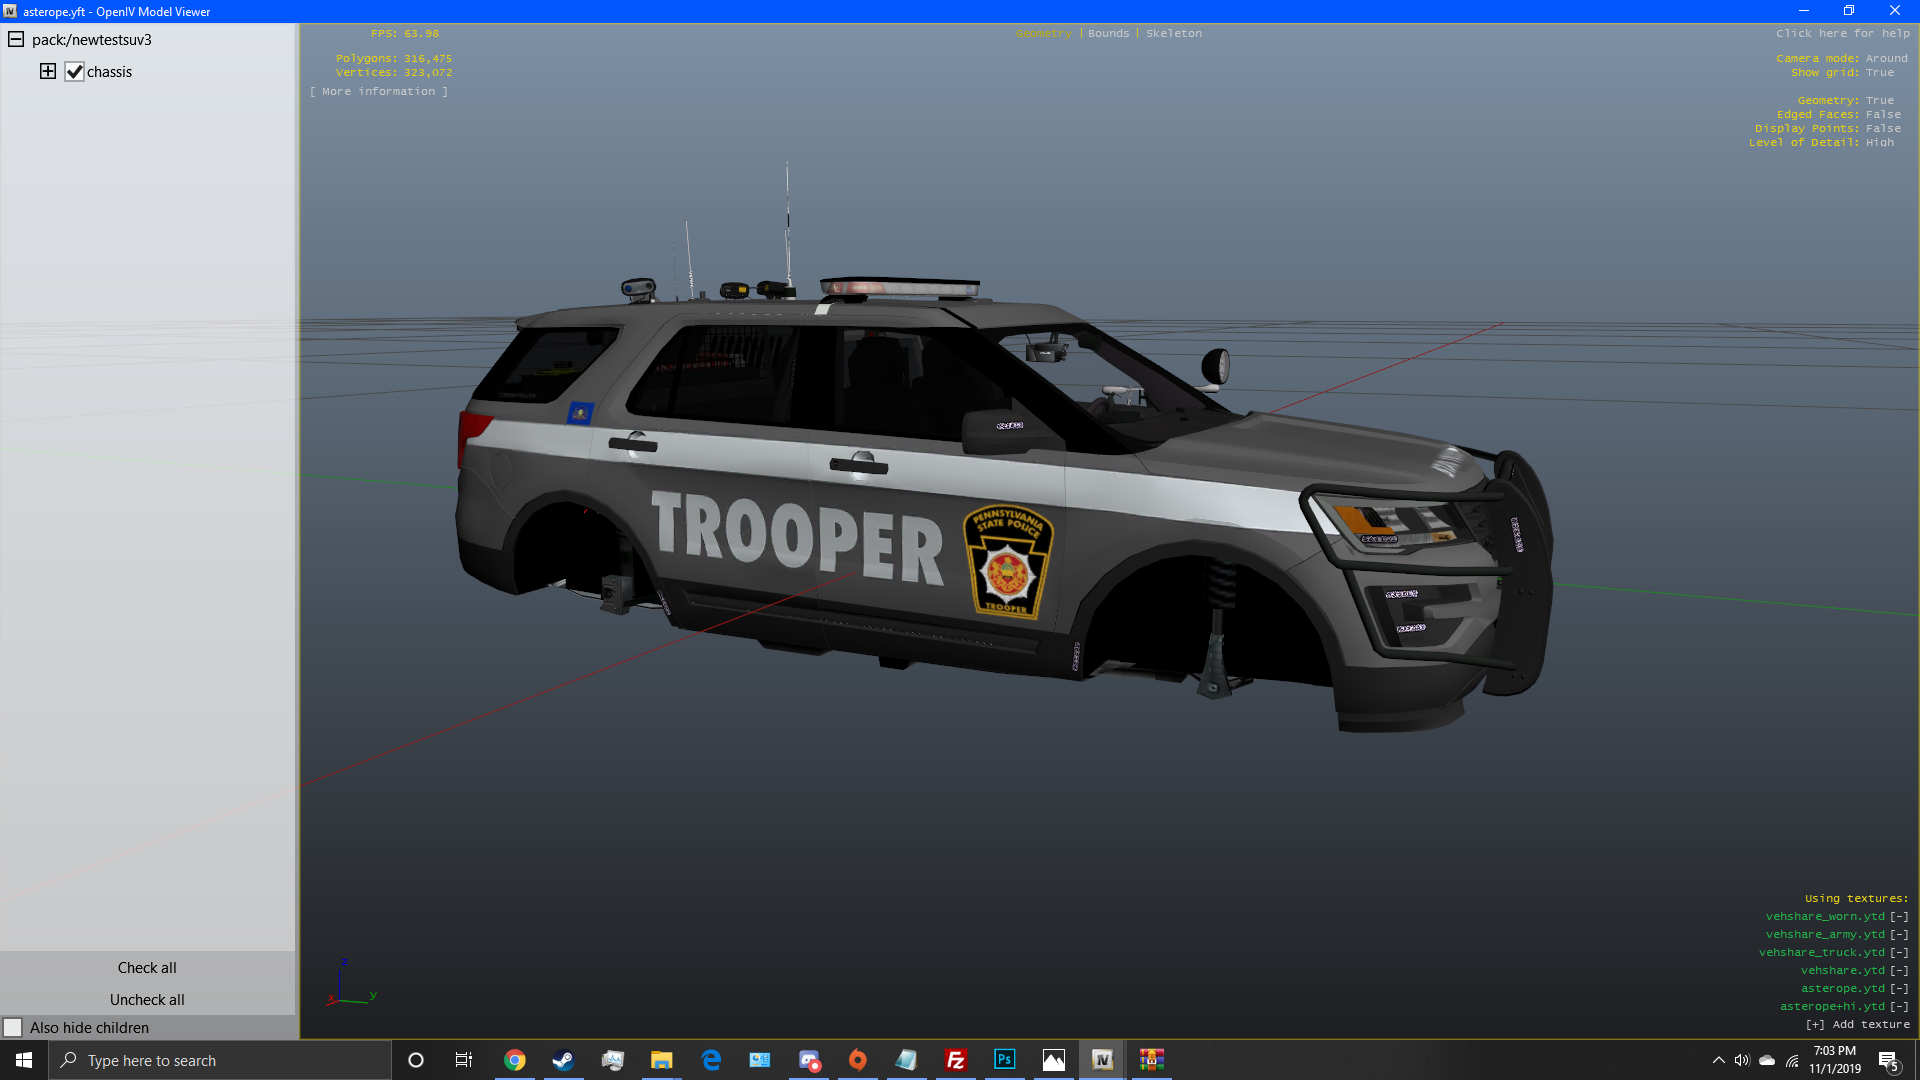Image resolution: width=1920 pixels, height=1080 pixels.
Task: Remove the vehshare_truck.ytd texture
Action: click(1899, 952)
